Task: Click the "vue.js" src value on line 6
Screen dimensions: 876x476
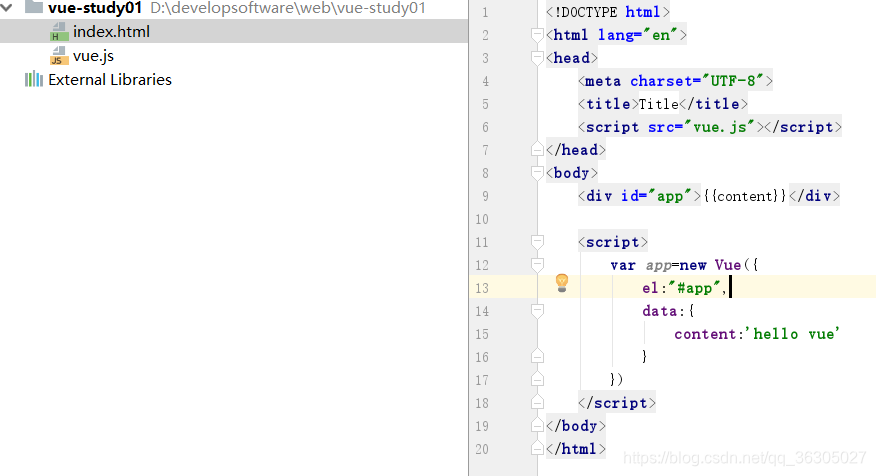Action: click(720, 127)
